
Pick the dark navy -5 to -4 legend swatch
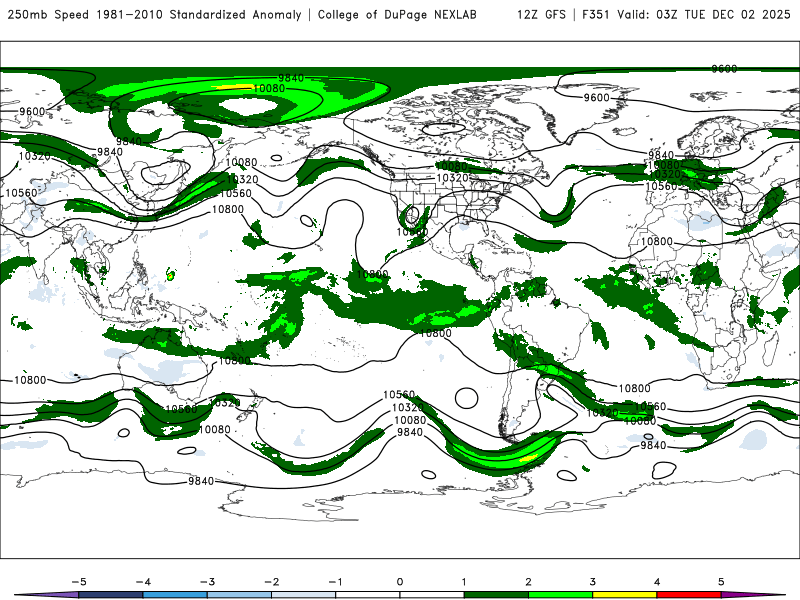(111, 595)
